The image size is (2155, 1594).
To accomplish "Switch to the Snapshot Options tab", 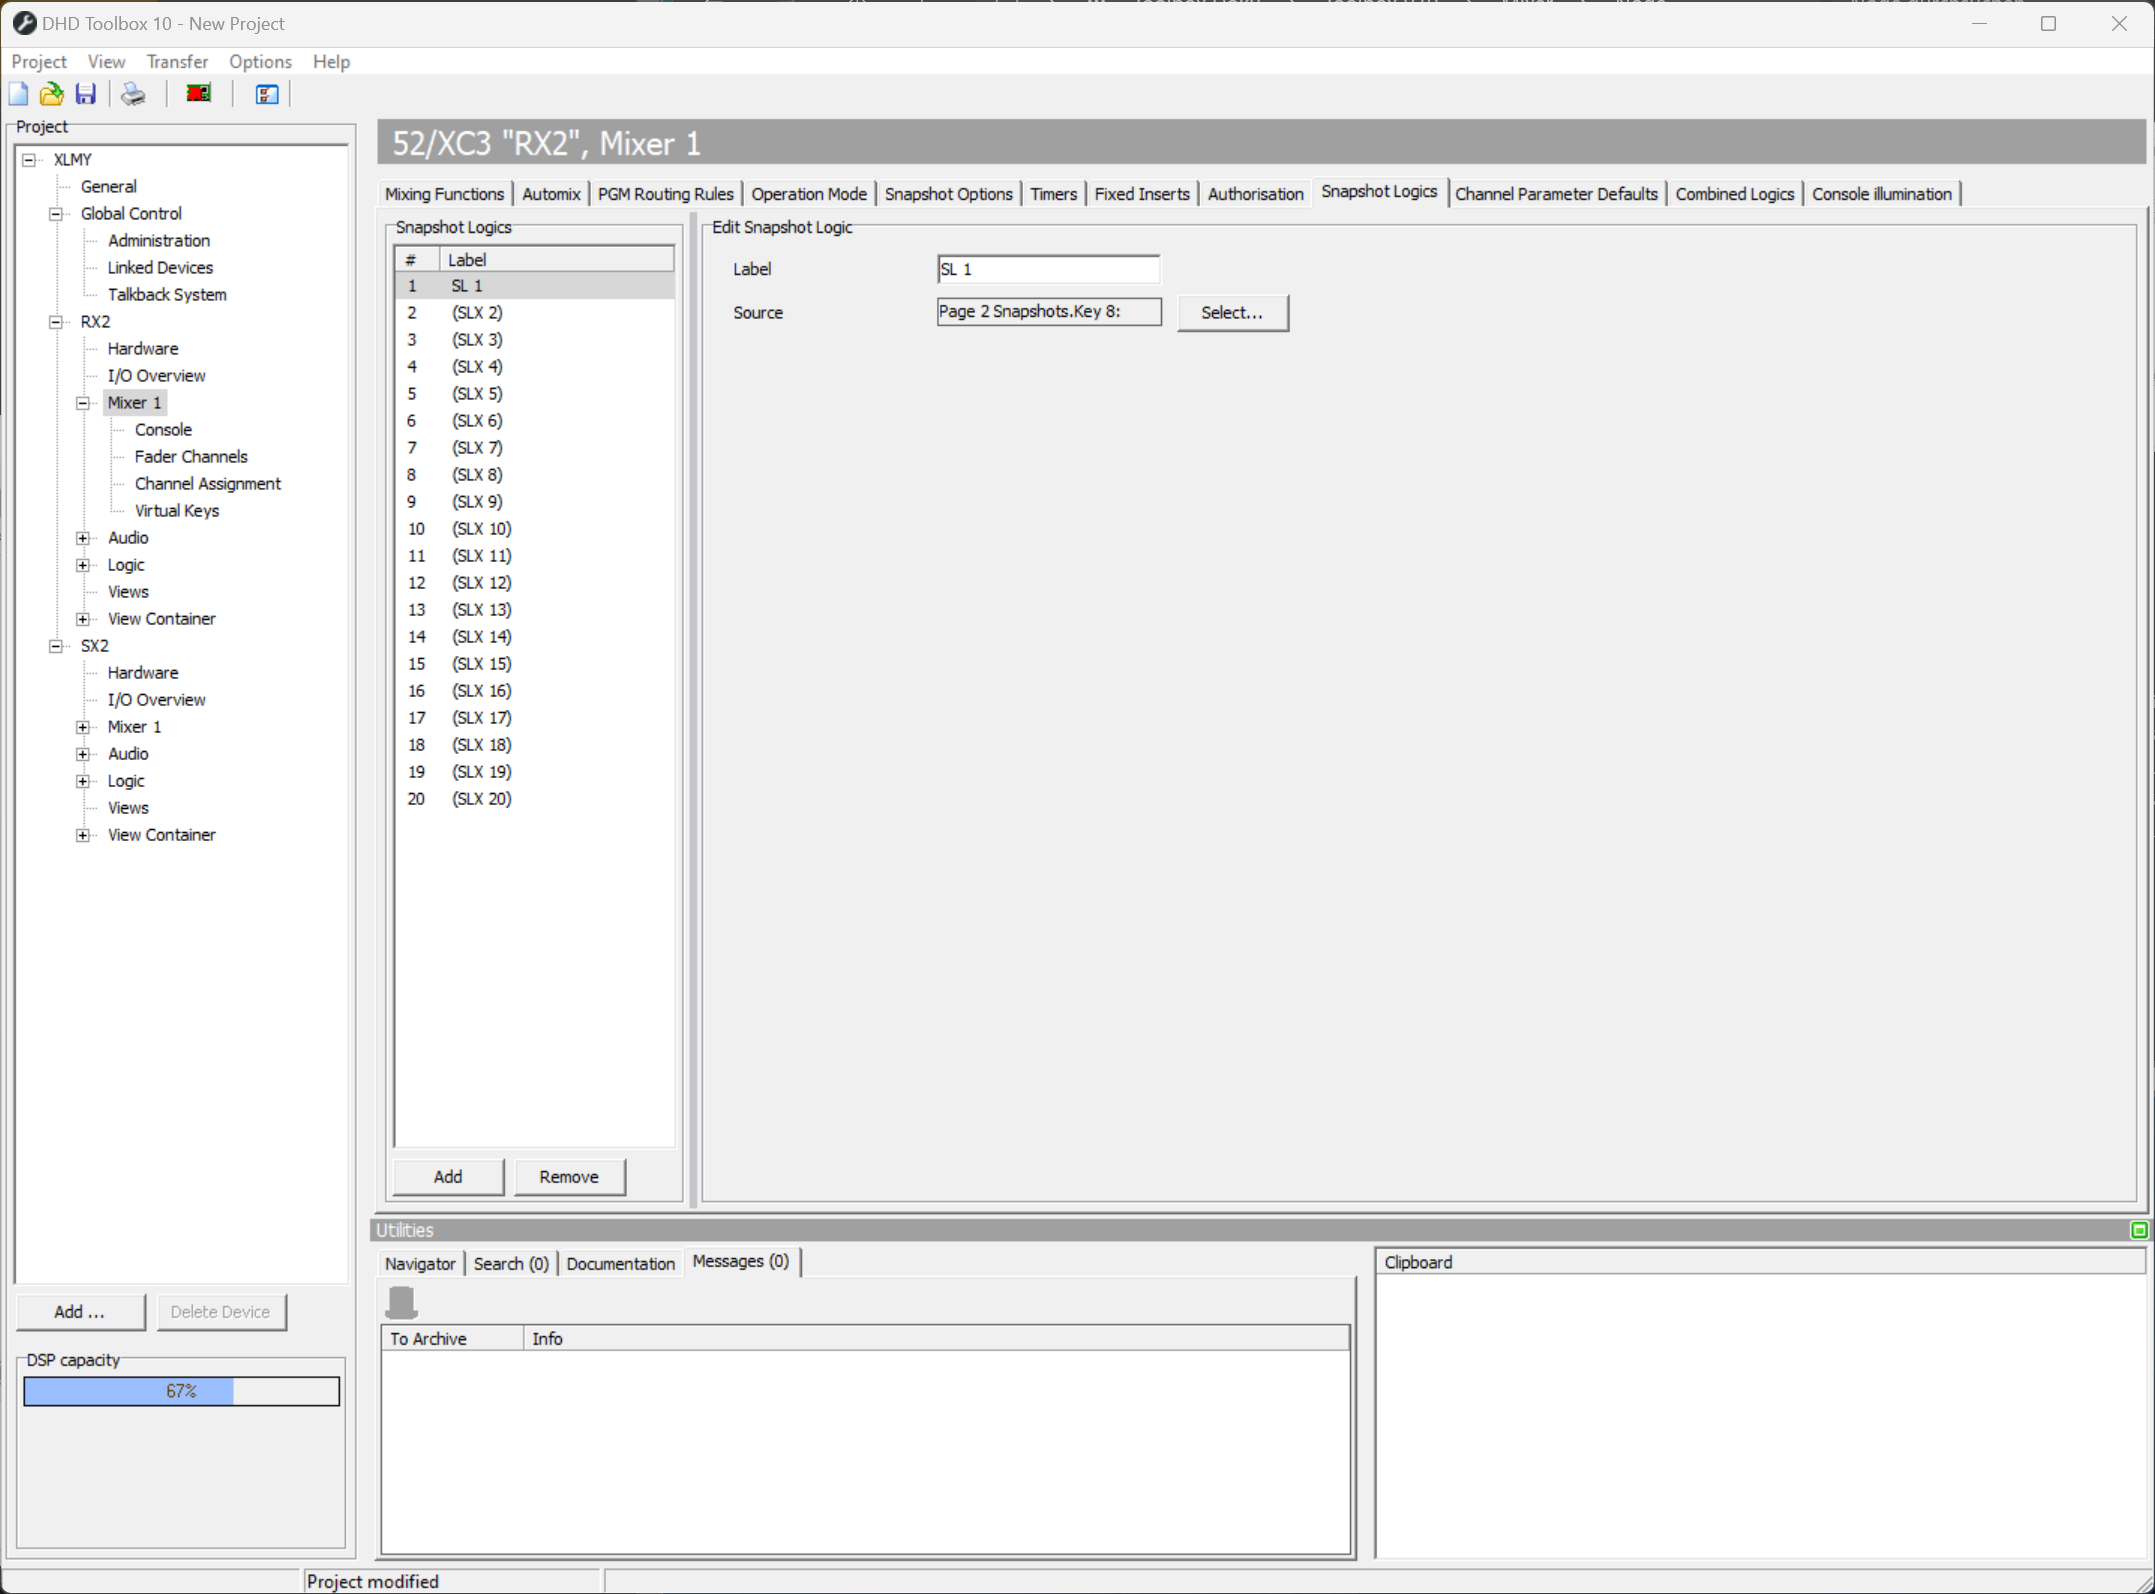I will pyautogui.click(x=948, y=193).
